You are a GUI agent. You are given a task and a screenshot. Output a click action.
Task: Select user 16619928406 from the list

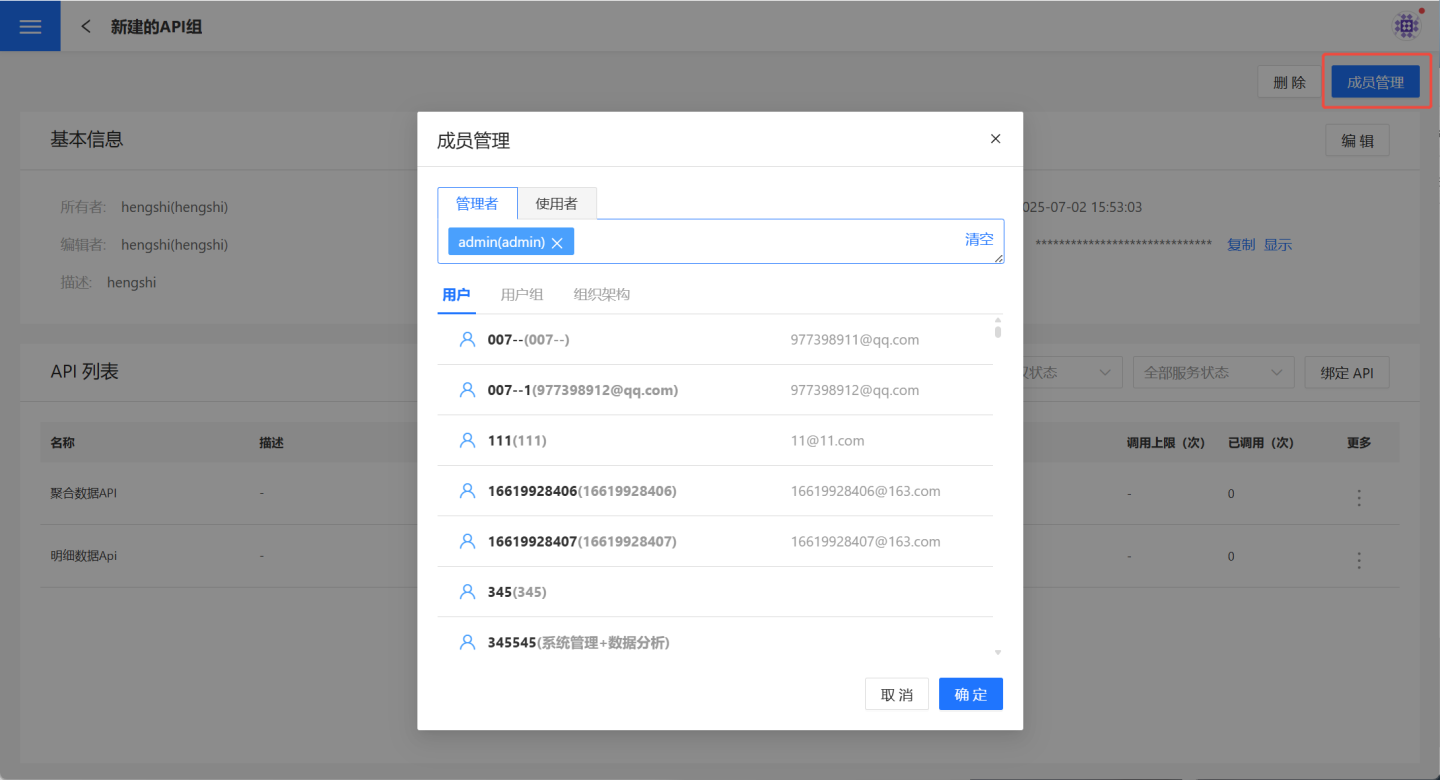[581, 491]
